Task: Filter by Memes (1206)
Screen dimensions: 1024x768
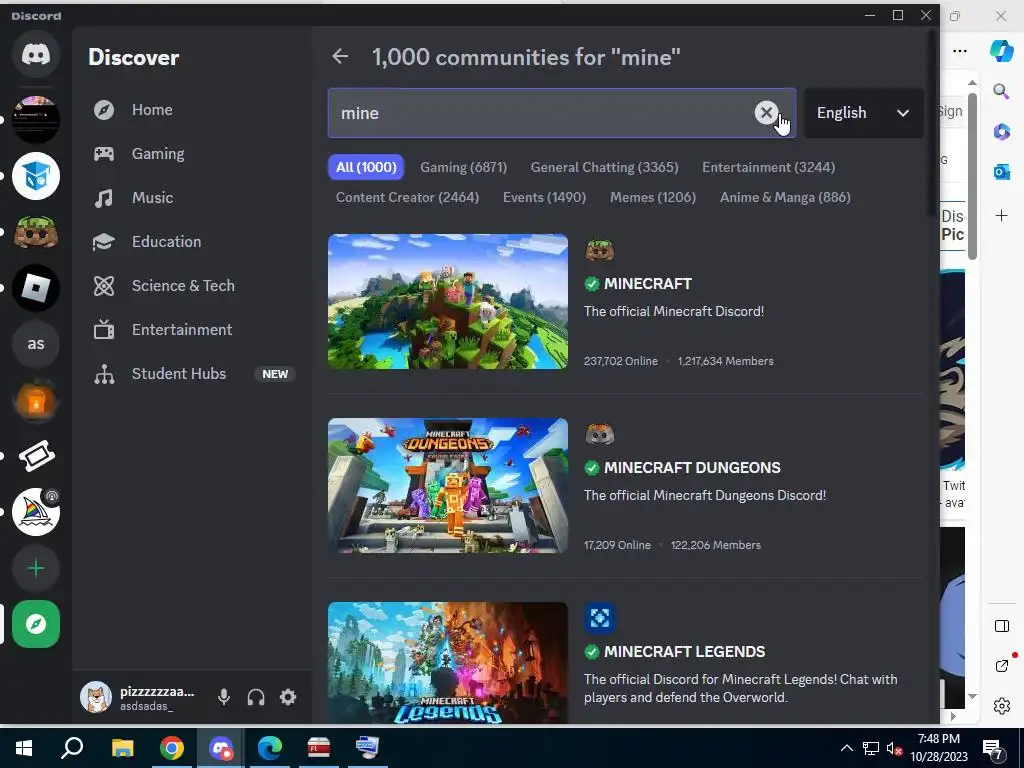Action: [653, 197]
